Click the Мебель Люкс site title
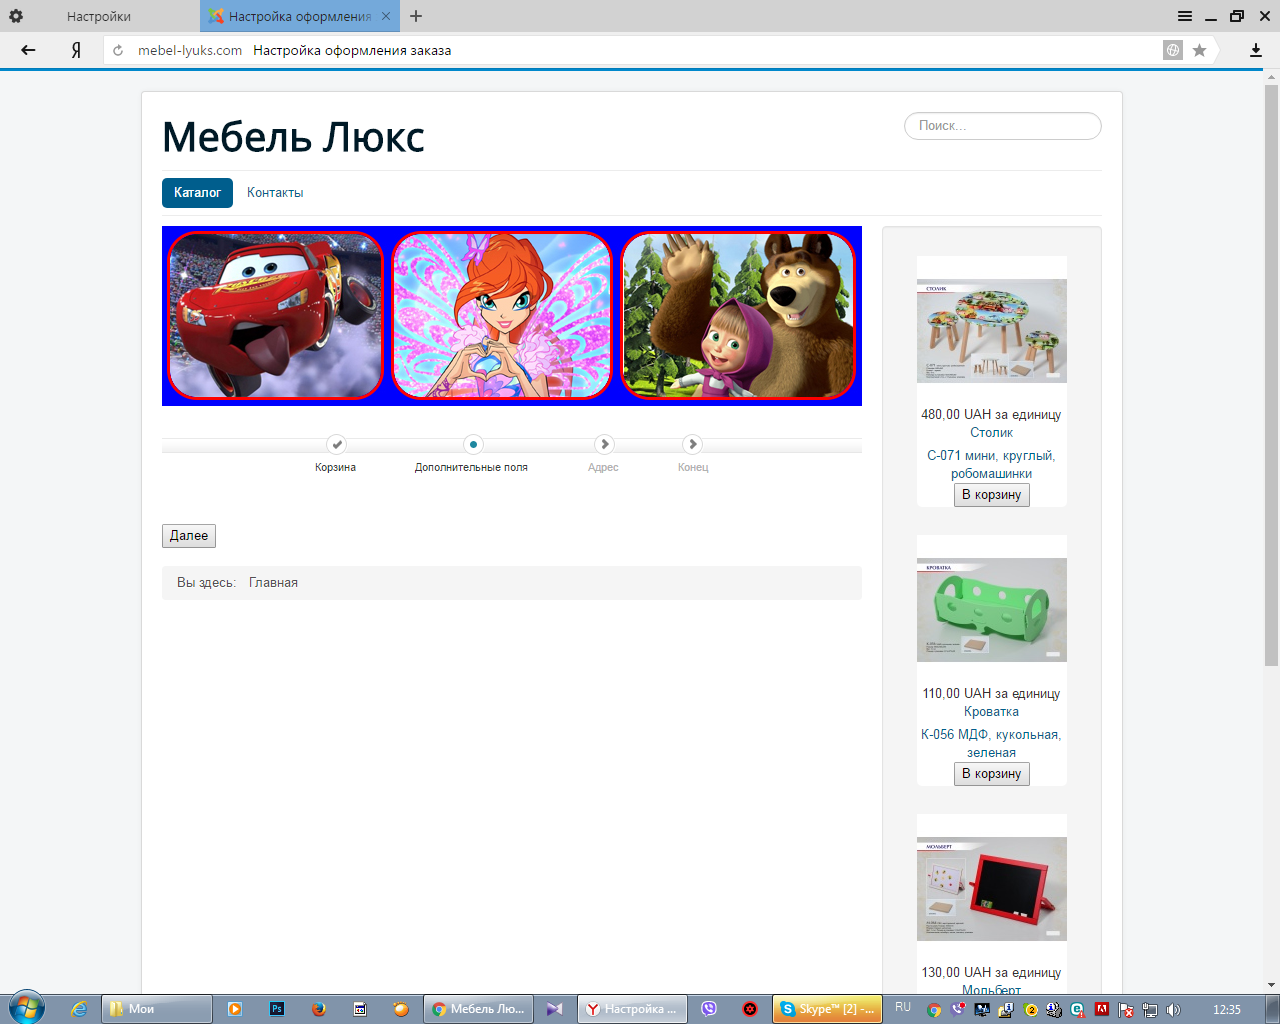 tap(293, 137)
